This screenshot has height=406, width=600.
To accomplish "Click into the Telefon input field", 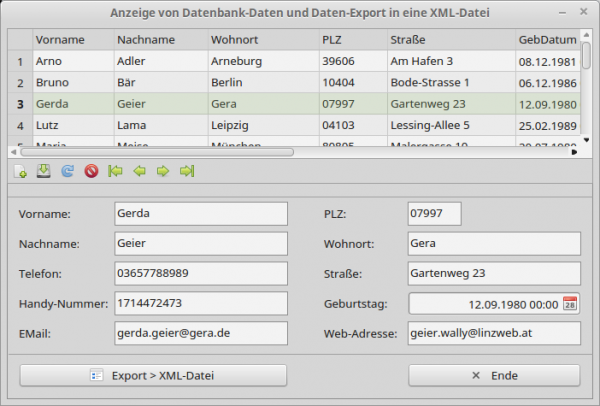I will [x=200, y=273].
